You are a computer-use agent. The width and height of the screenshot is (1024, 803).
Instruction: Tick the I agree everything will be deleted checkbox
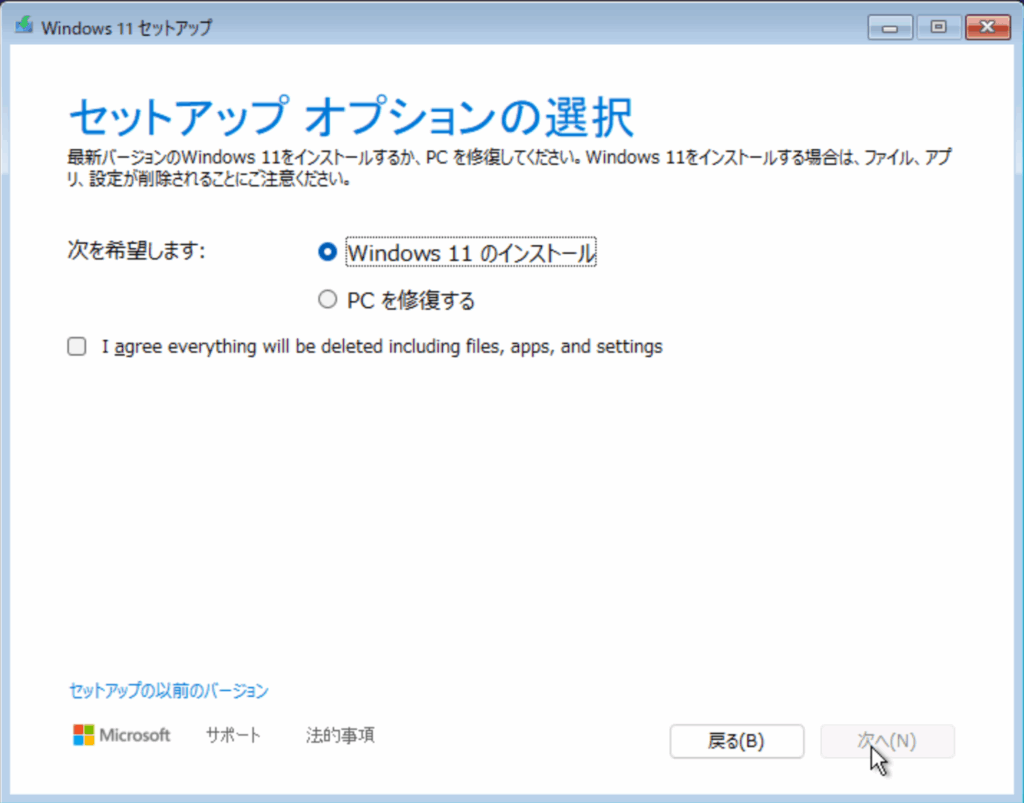(x=76, y=347)
